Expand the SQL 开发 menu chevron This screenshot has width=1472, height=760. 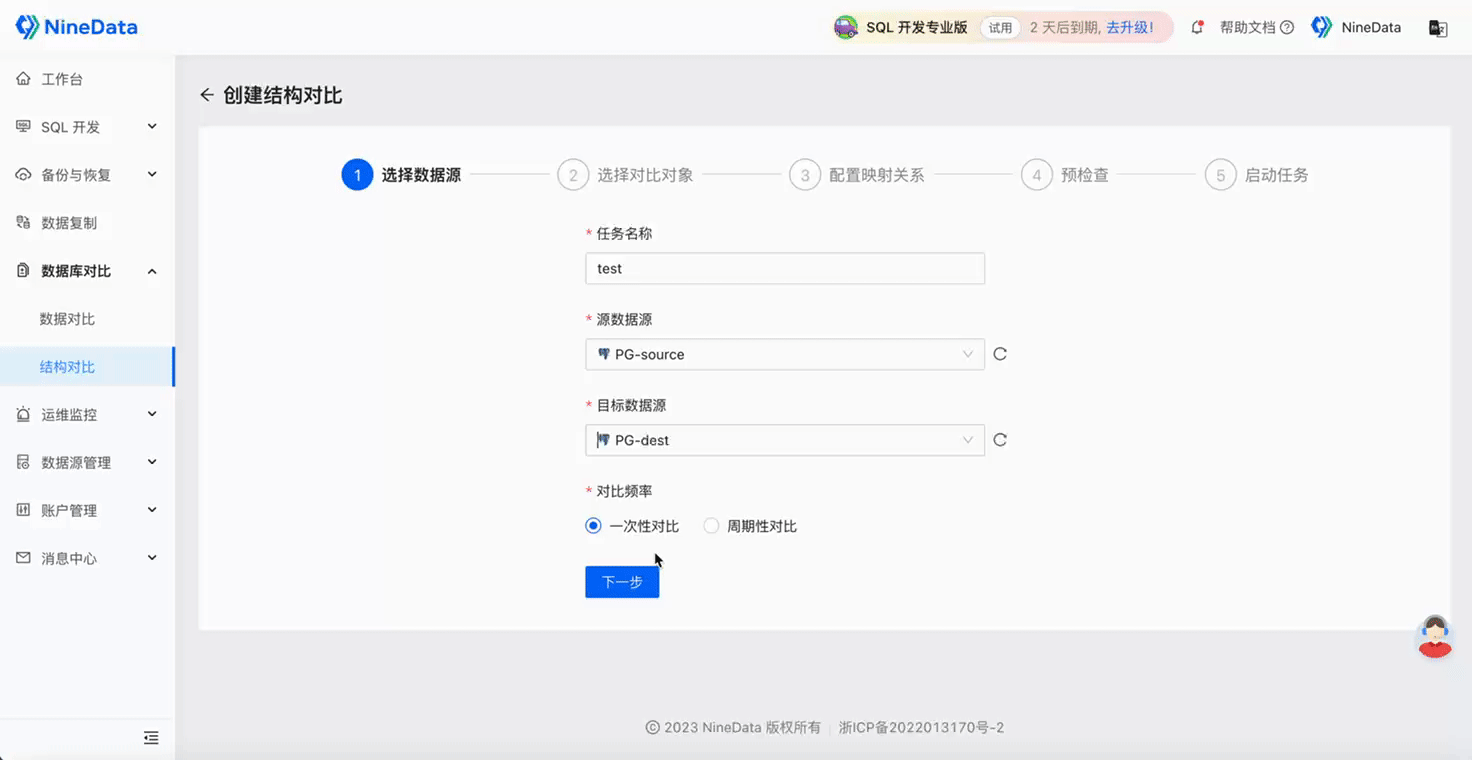pyautogui.click(x=152, y=126)
